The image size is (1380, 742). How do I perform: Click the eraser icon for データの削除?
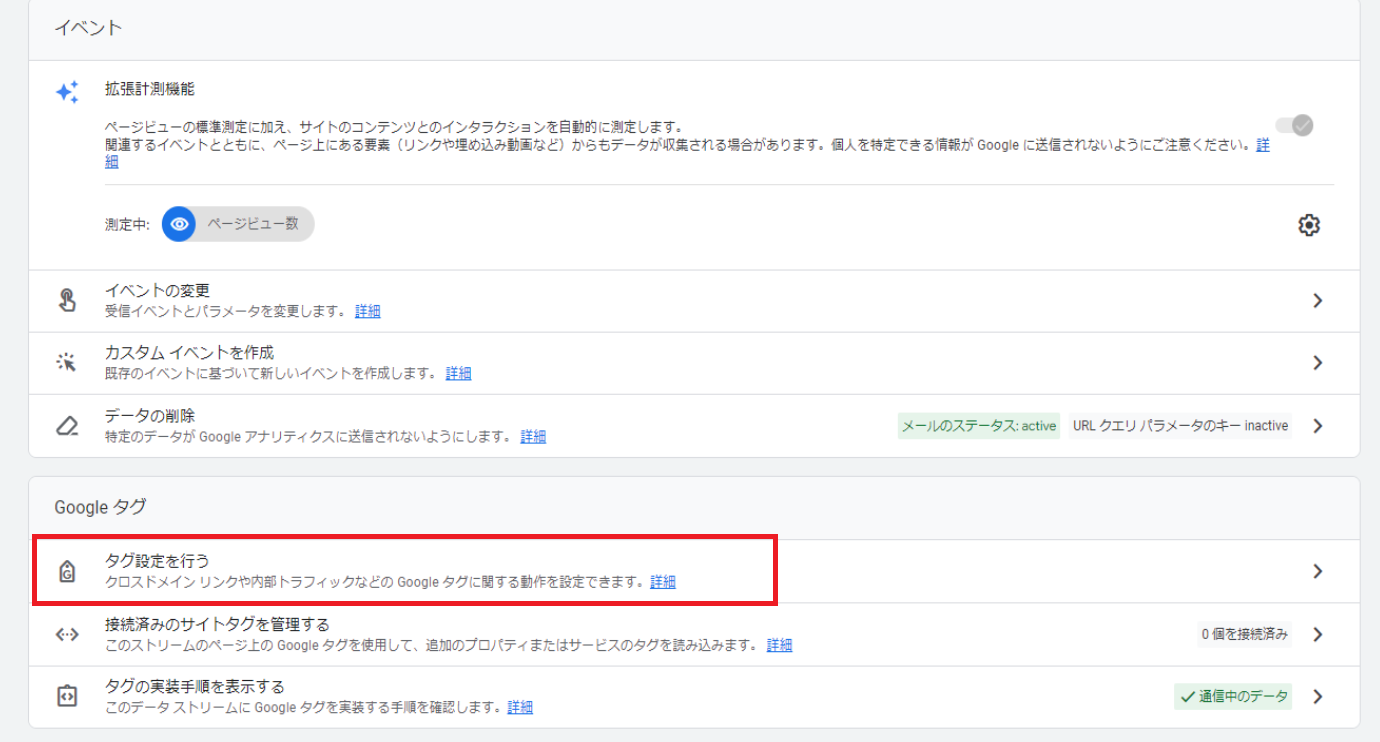click(x=67, y=426)
